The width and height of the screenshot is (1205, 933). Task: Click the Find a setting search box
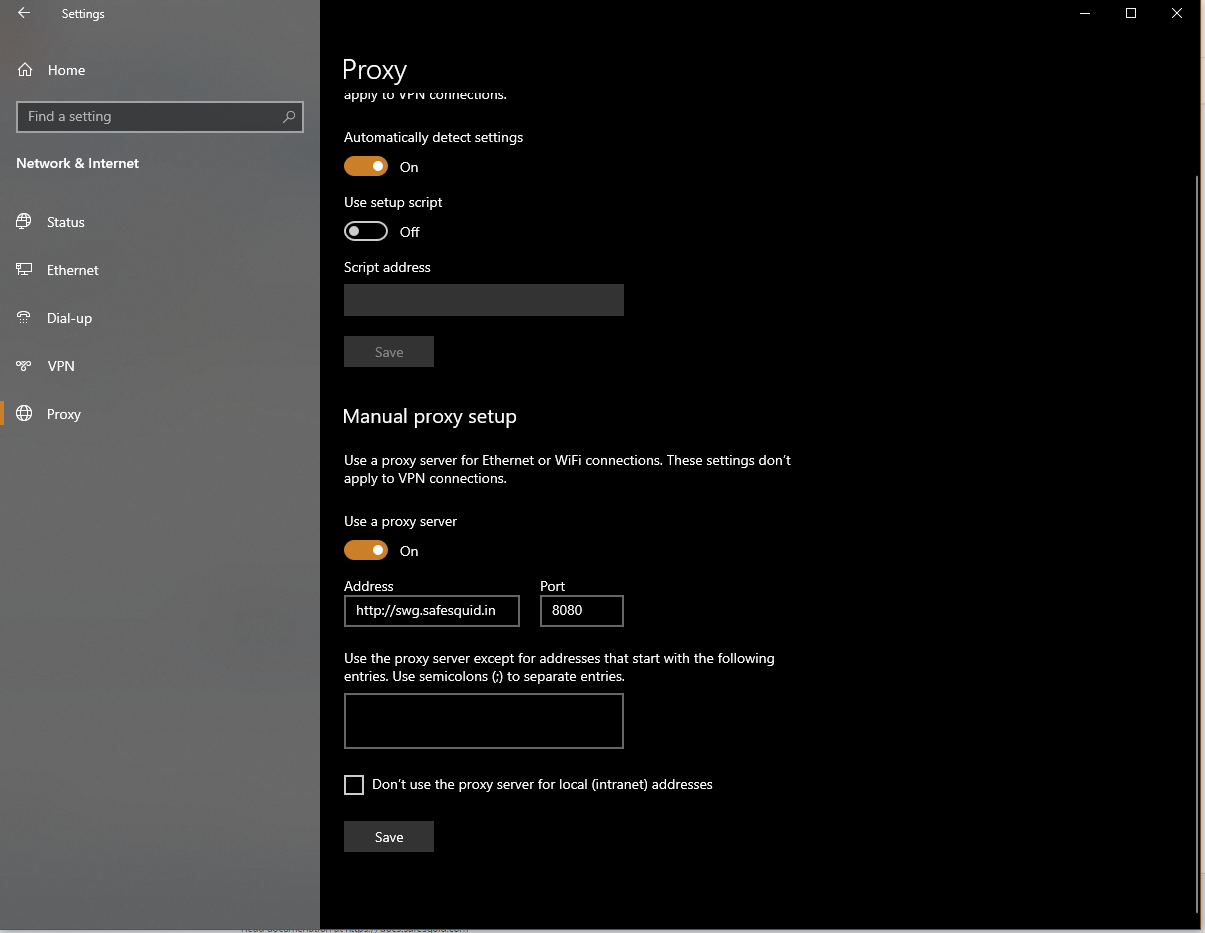coord(150,117)
